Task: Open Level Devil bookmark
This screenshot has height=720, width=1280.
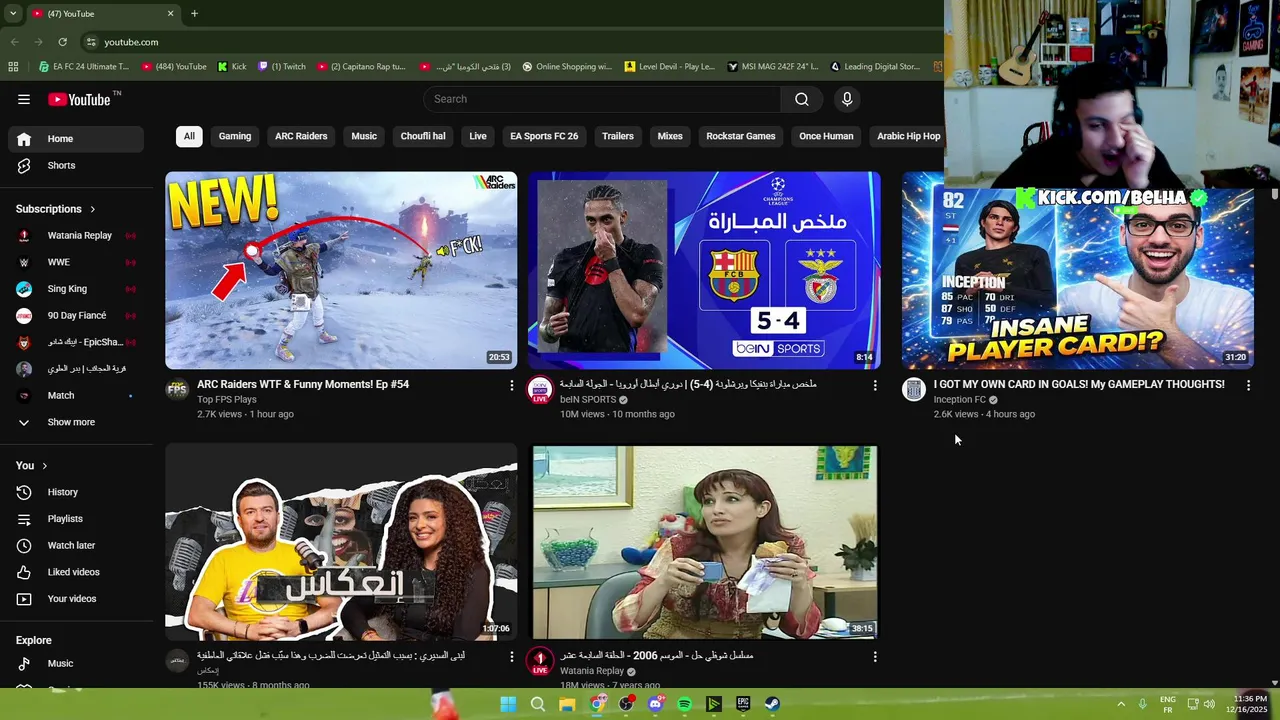Action: tap(669, 67)
